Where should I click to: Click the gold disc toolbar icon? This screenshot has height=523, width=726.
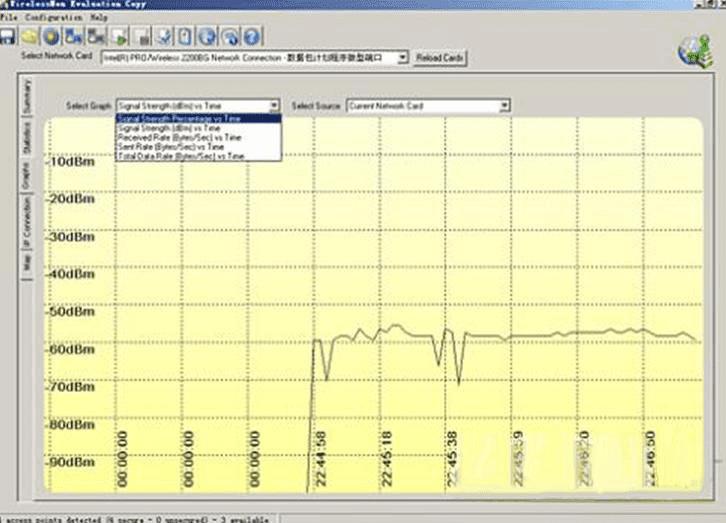click(x=51, y=36)
